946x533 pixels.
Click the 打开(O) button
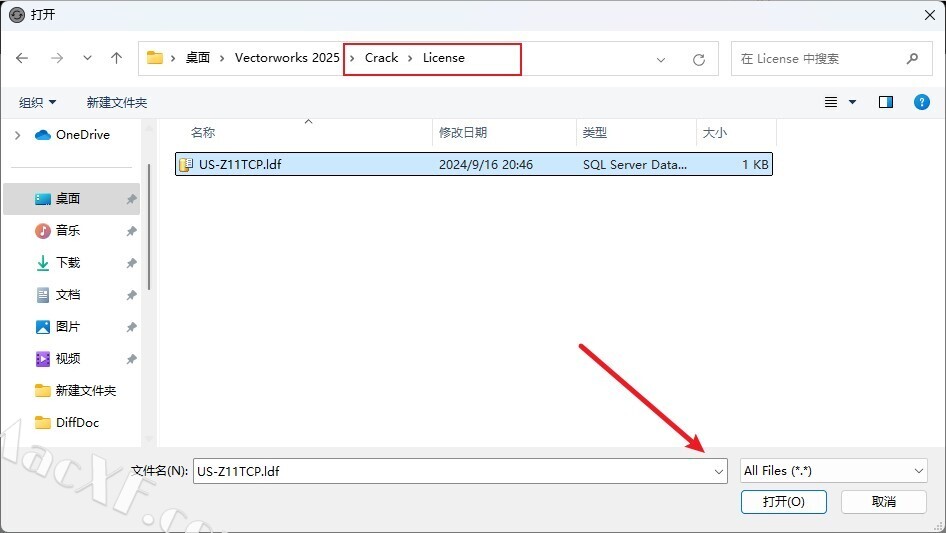coord(784,502)
